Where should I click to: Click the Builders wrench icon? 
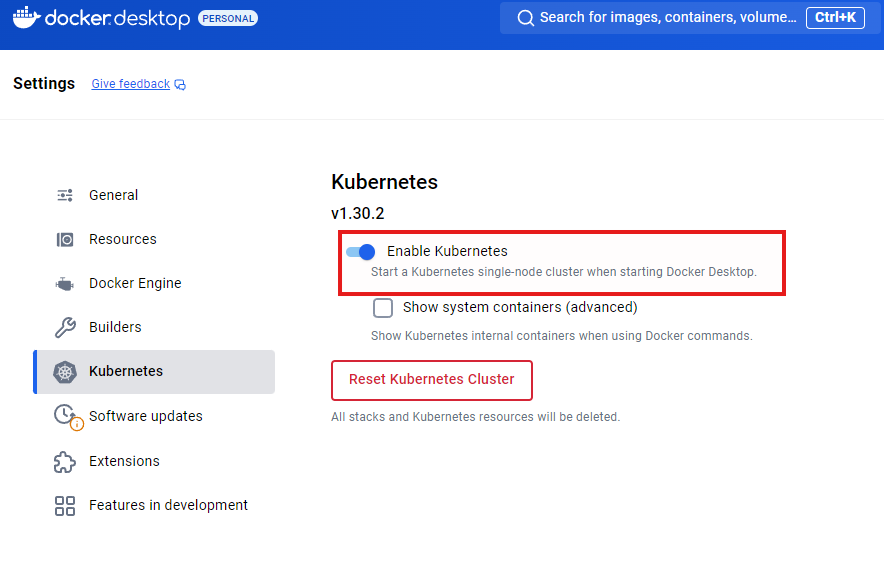(65, 327)
